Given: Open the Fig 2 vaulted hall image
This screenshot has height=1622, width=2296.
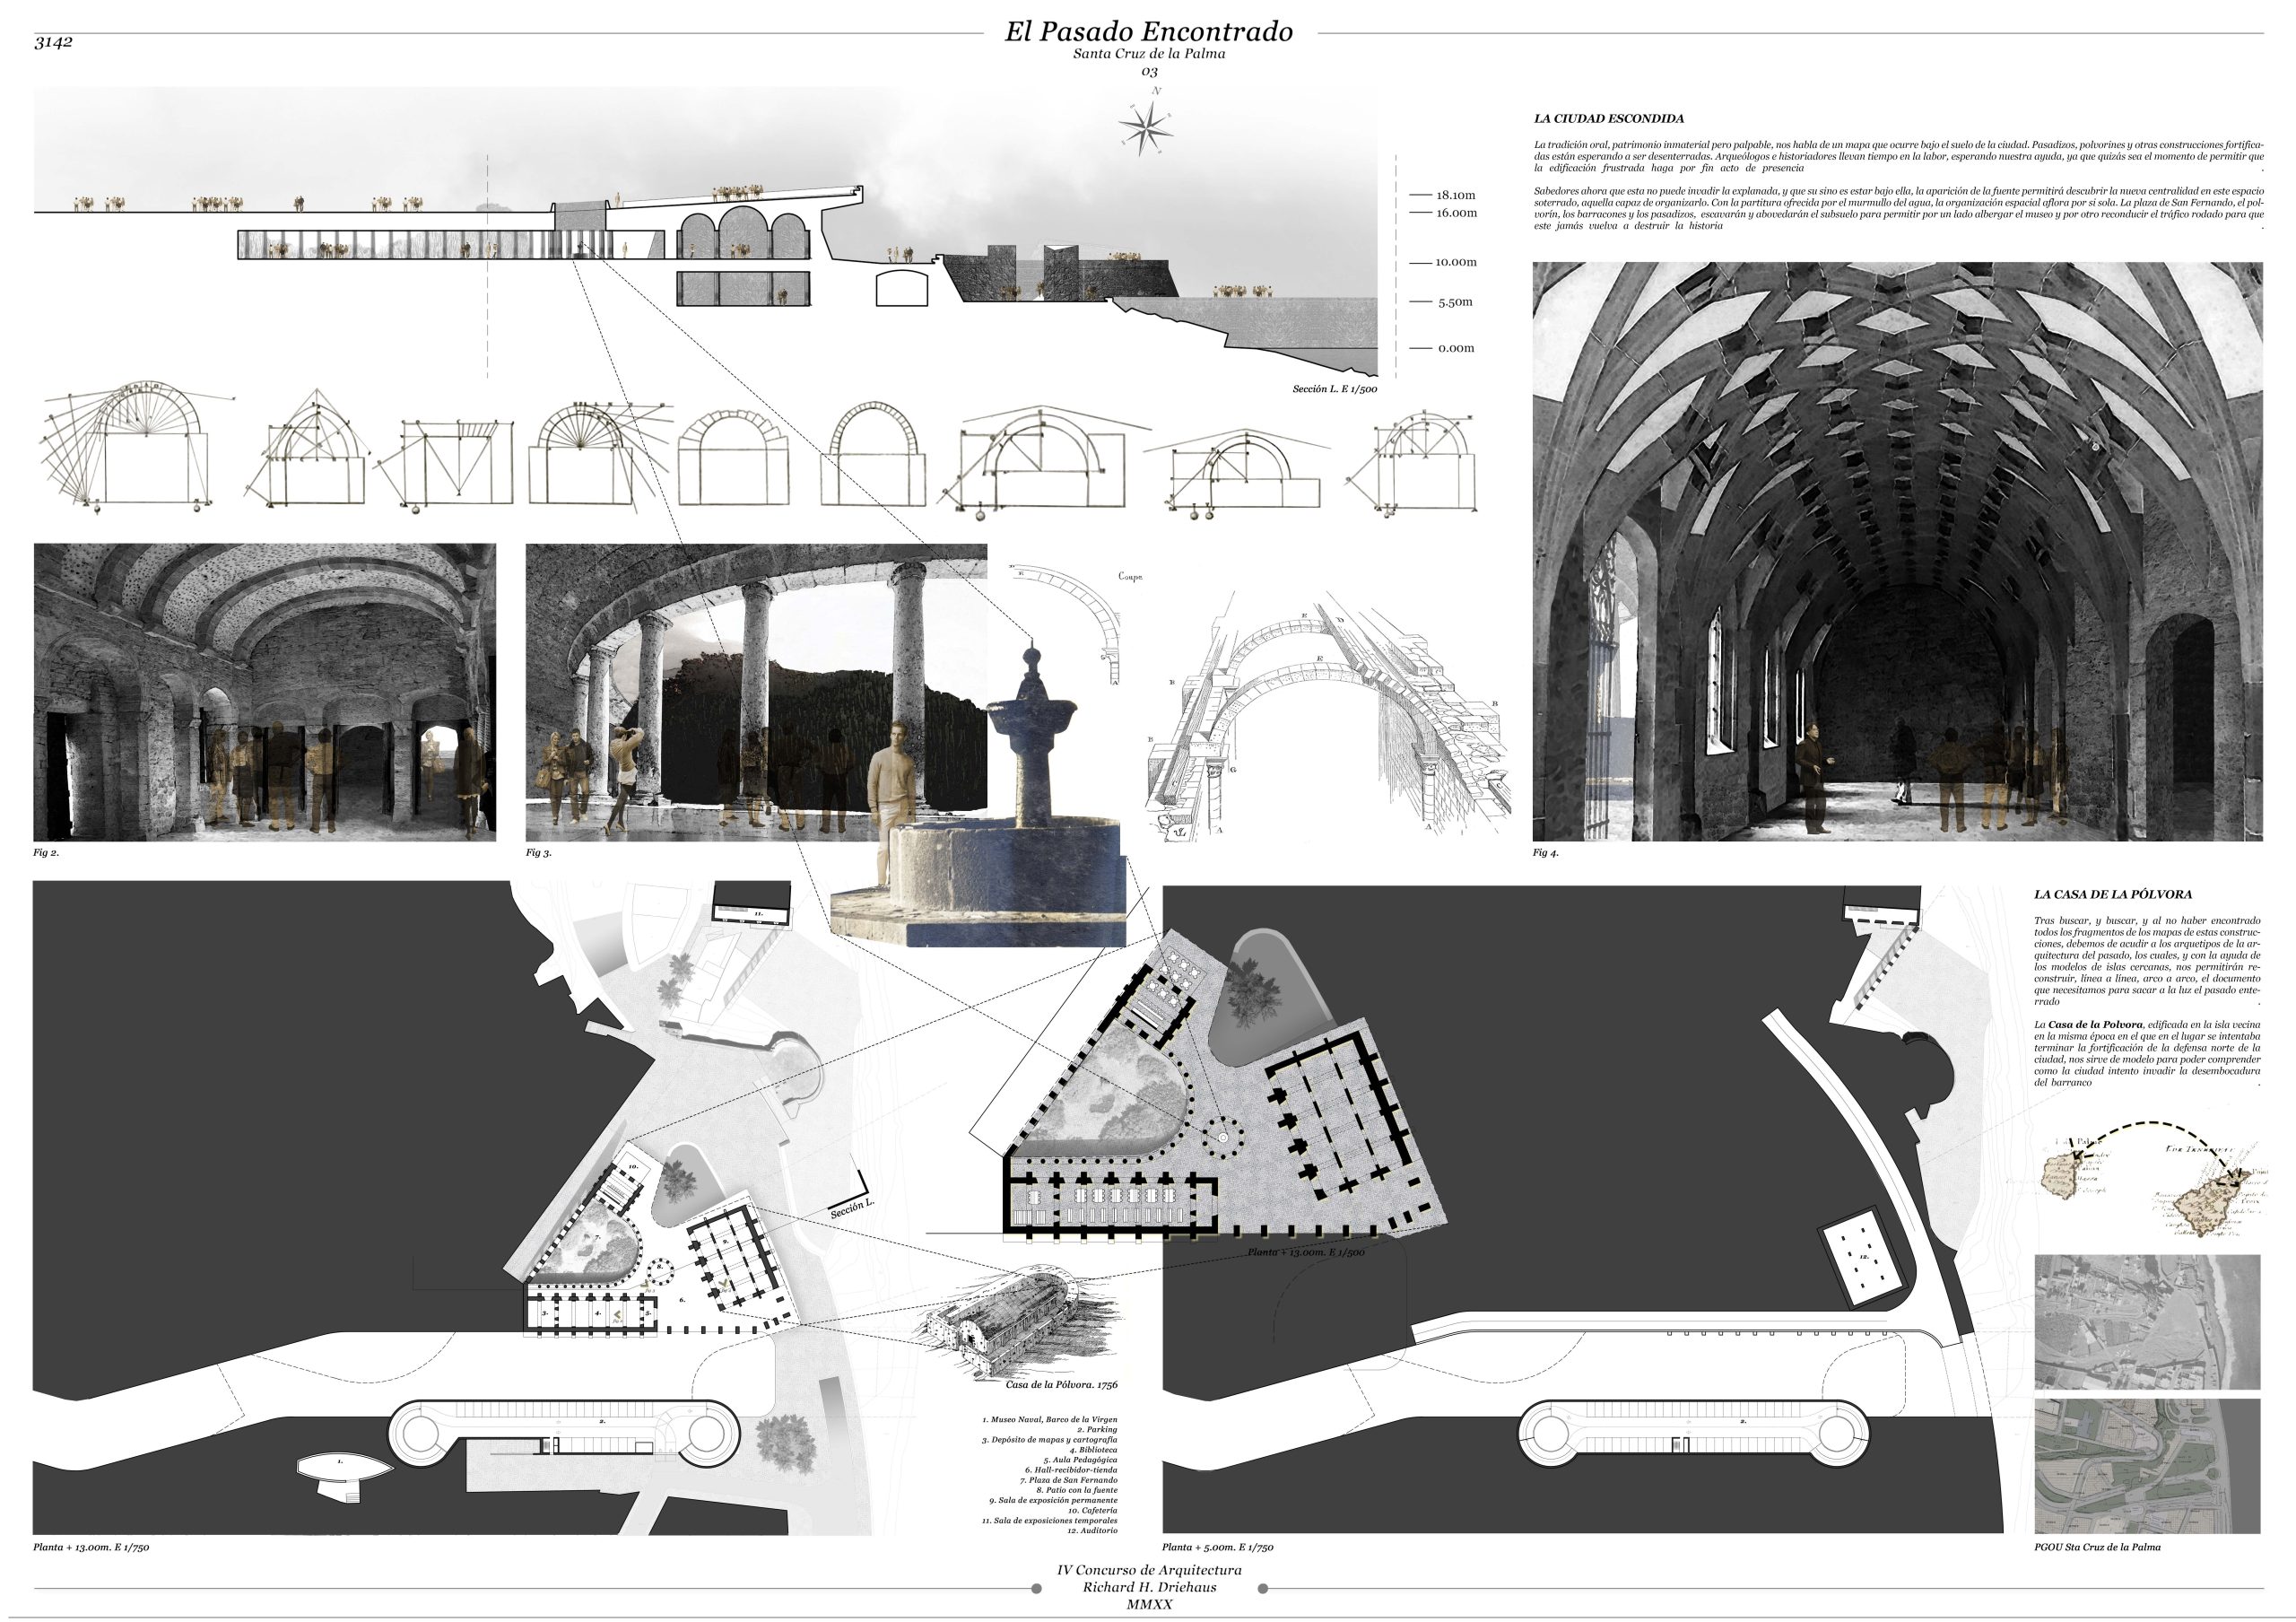Looking at the screenshot, I should 264,692.
